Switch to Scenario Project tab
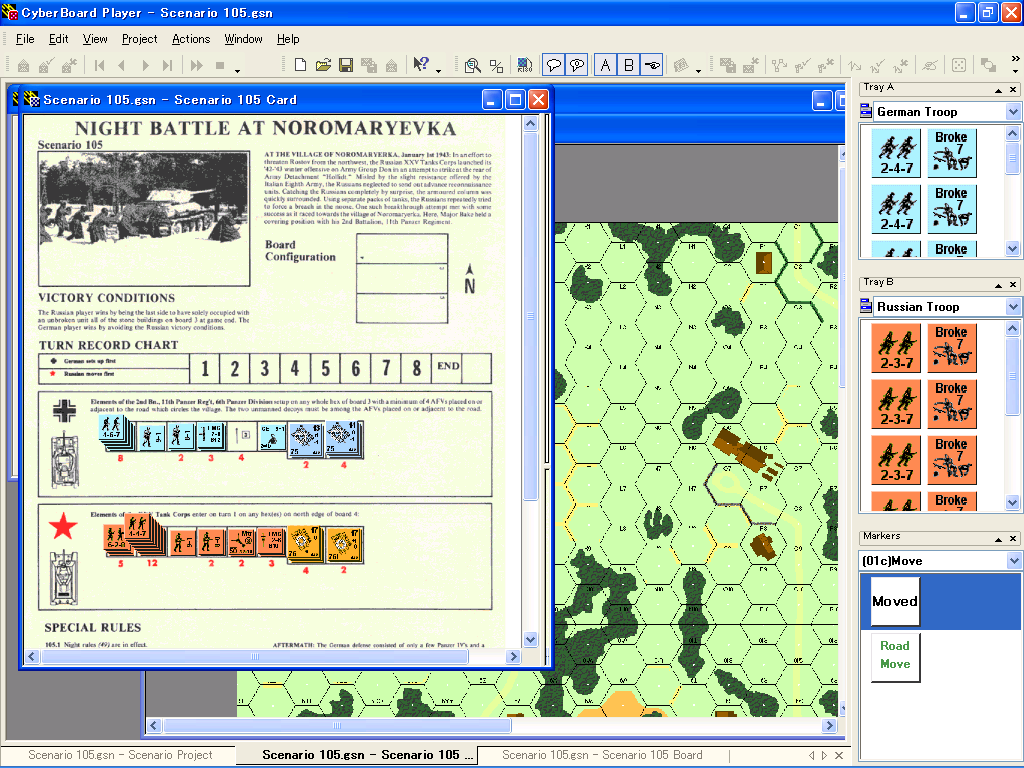 point(120,755)
